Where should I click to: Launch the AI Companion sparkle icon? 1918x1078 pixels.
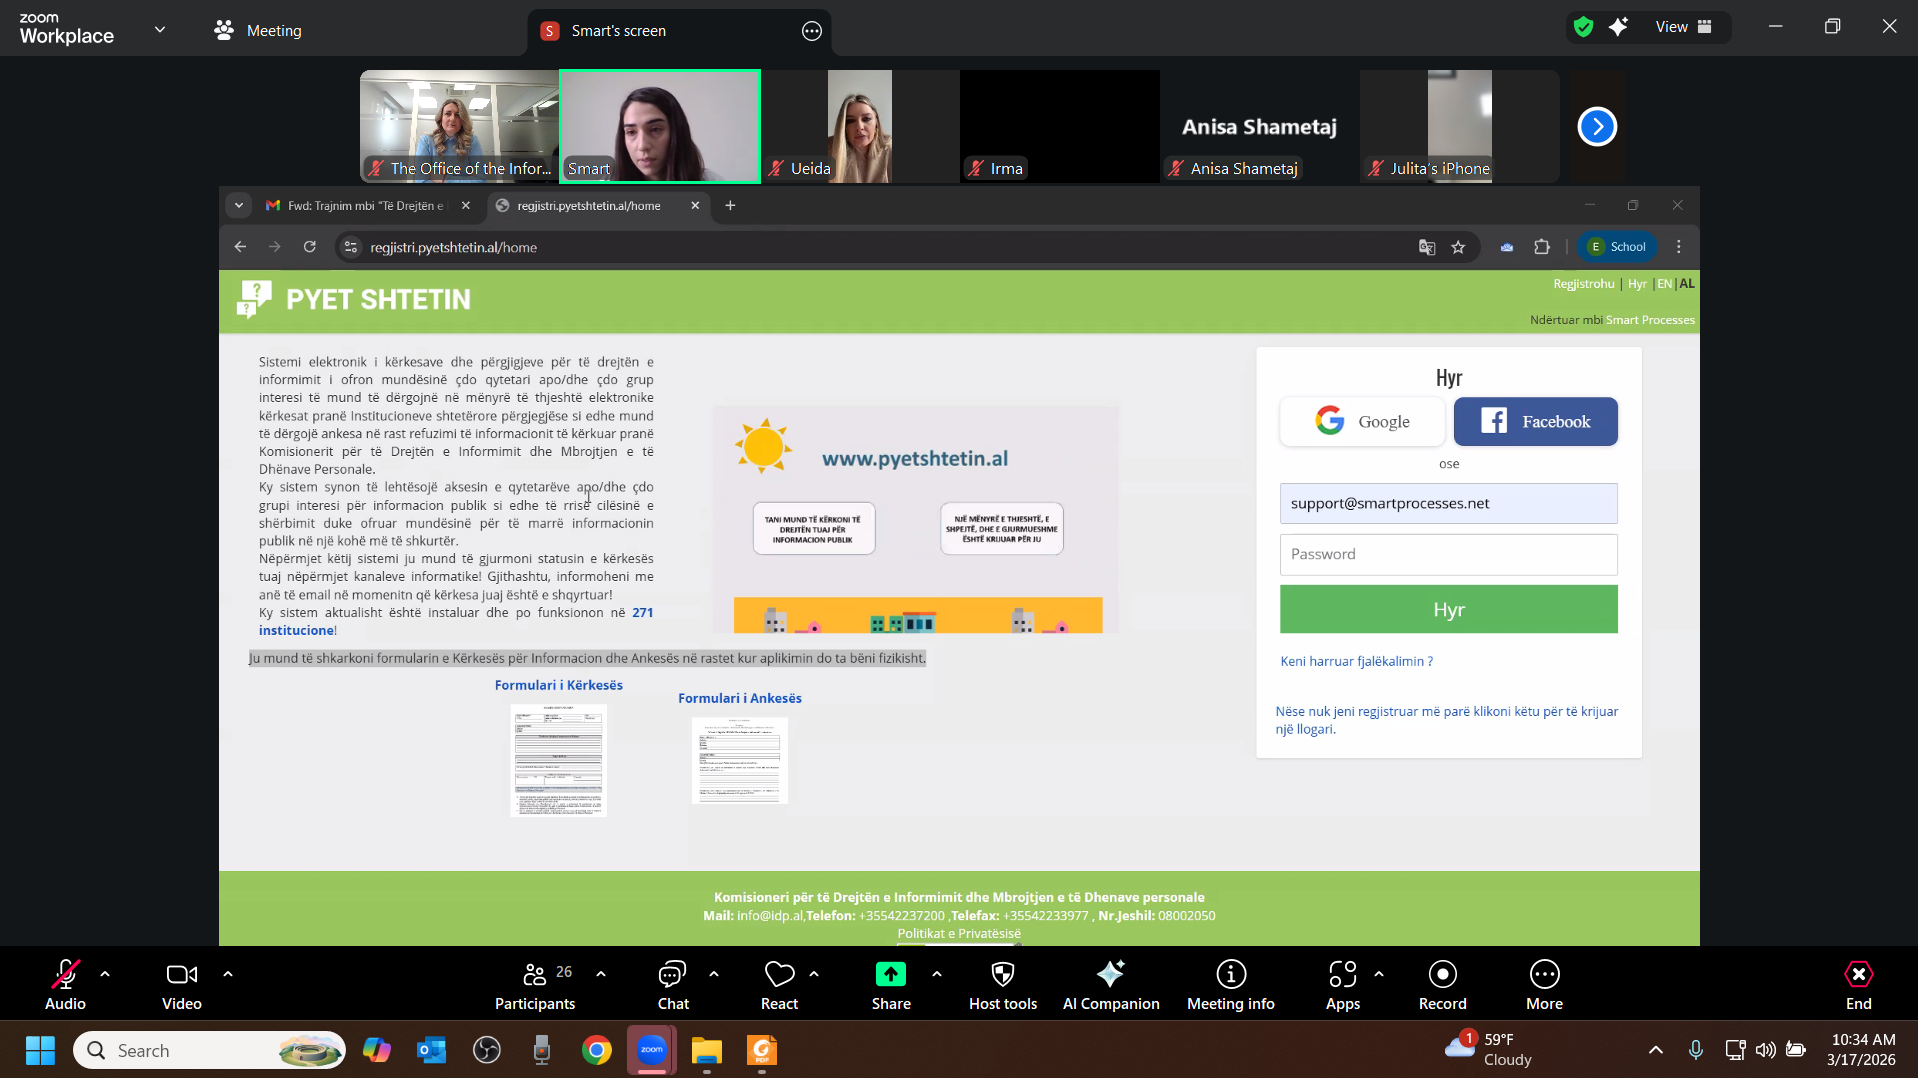(1110, 974)
